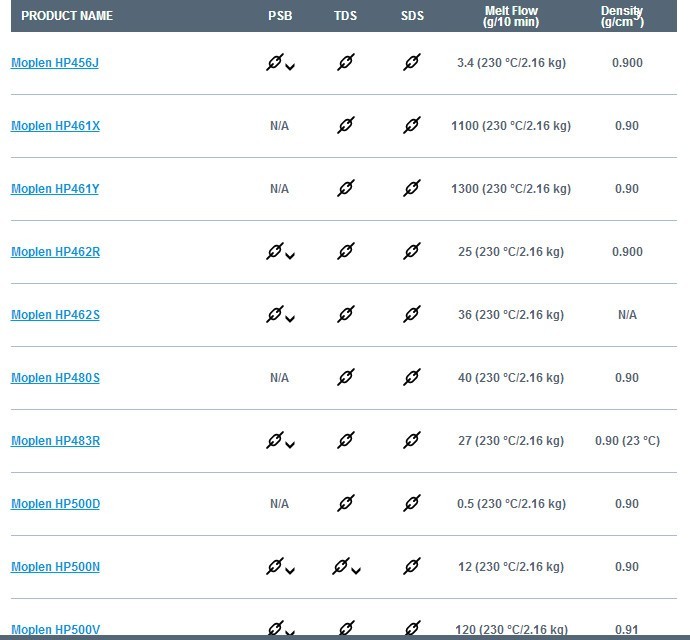This screenshot has width=690, height=640.
Task: Open the Moplen HP461Y product link
Action: click(x=55, y=189)
